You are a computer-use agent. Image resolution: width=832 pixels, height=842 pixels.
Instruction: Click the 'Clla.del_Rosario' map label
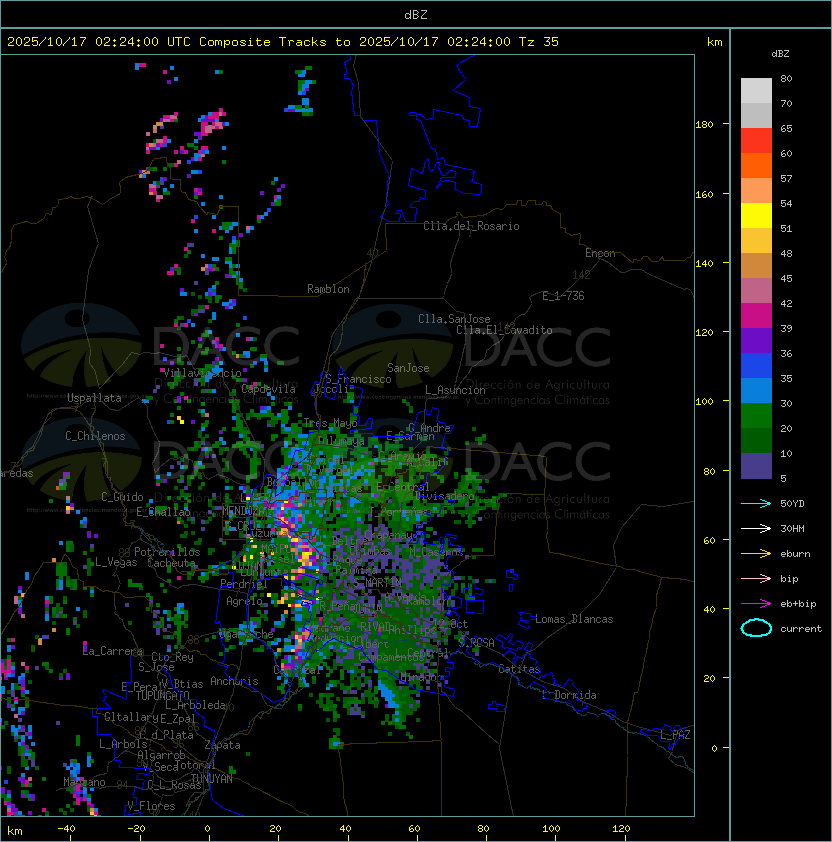pyautogui.click(x=471, y=226)
